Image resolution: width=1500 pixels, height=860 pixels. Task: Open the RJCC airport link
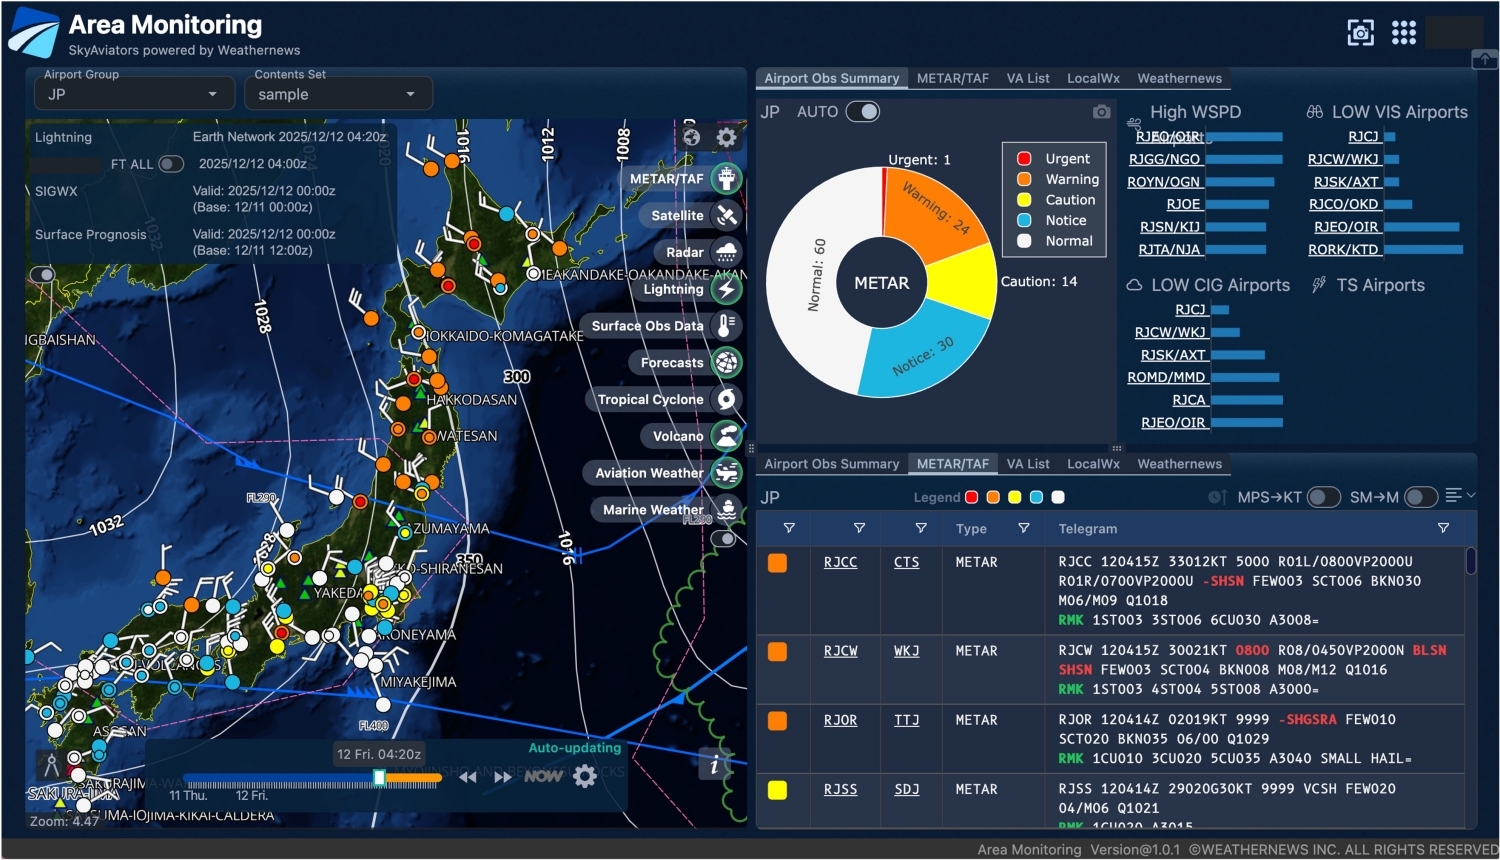tap(840, 562)
